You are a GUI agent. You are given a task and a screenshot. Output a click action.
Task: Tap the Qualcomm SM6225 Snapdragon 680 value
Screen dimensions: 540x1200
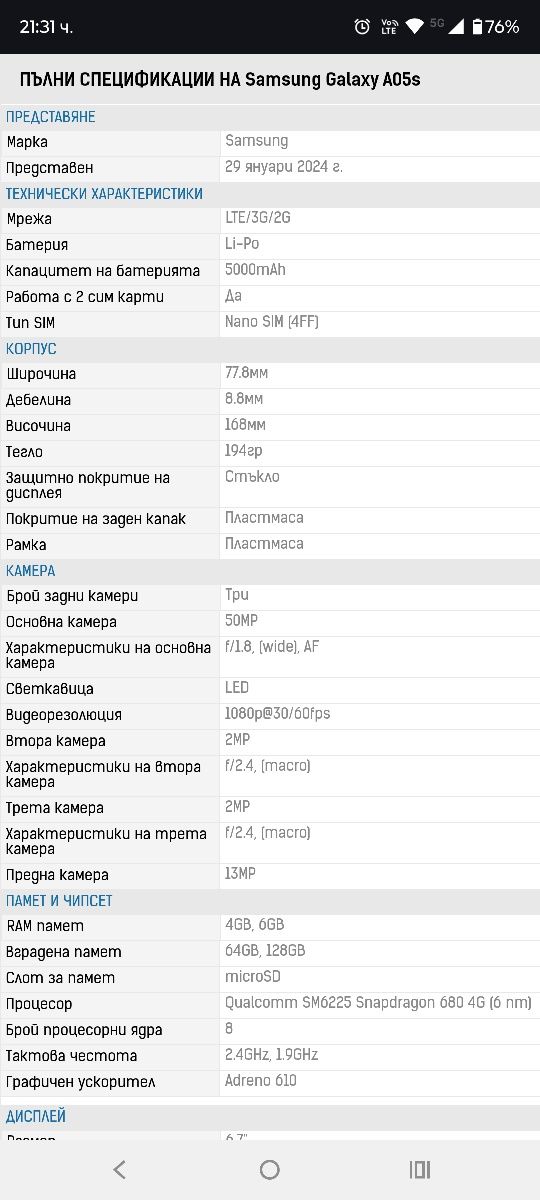[378, 1003]
